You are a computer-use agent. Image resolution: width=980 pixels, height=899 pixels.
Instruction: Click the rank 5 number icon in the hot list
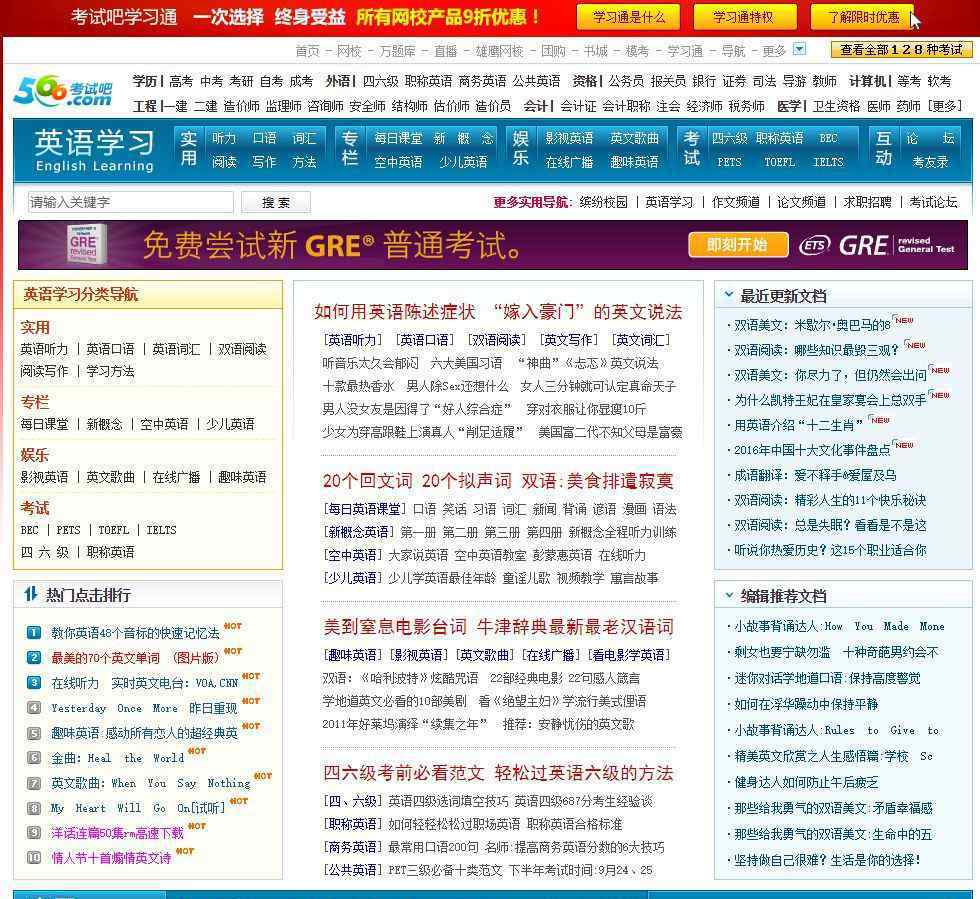click(33, 732)
